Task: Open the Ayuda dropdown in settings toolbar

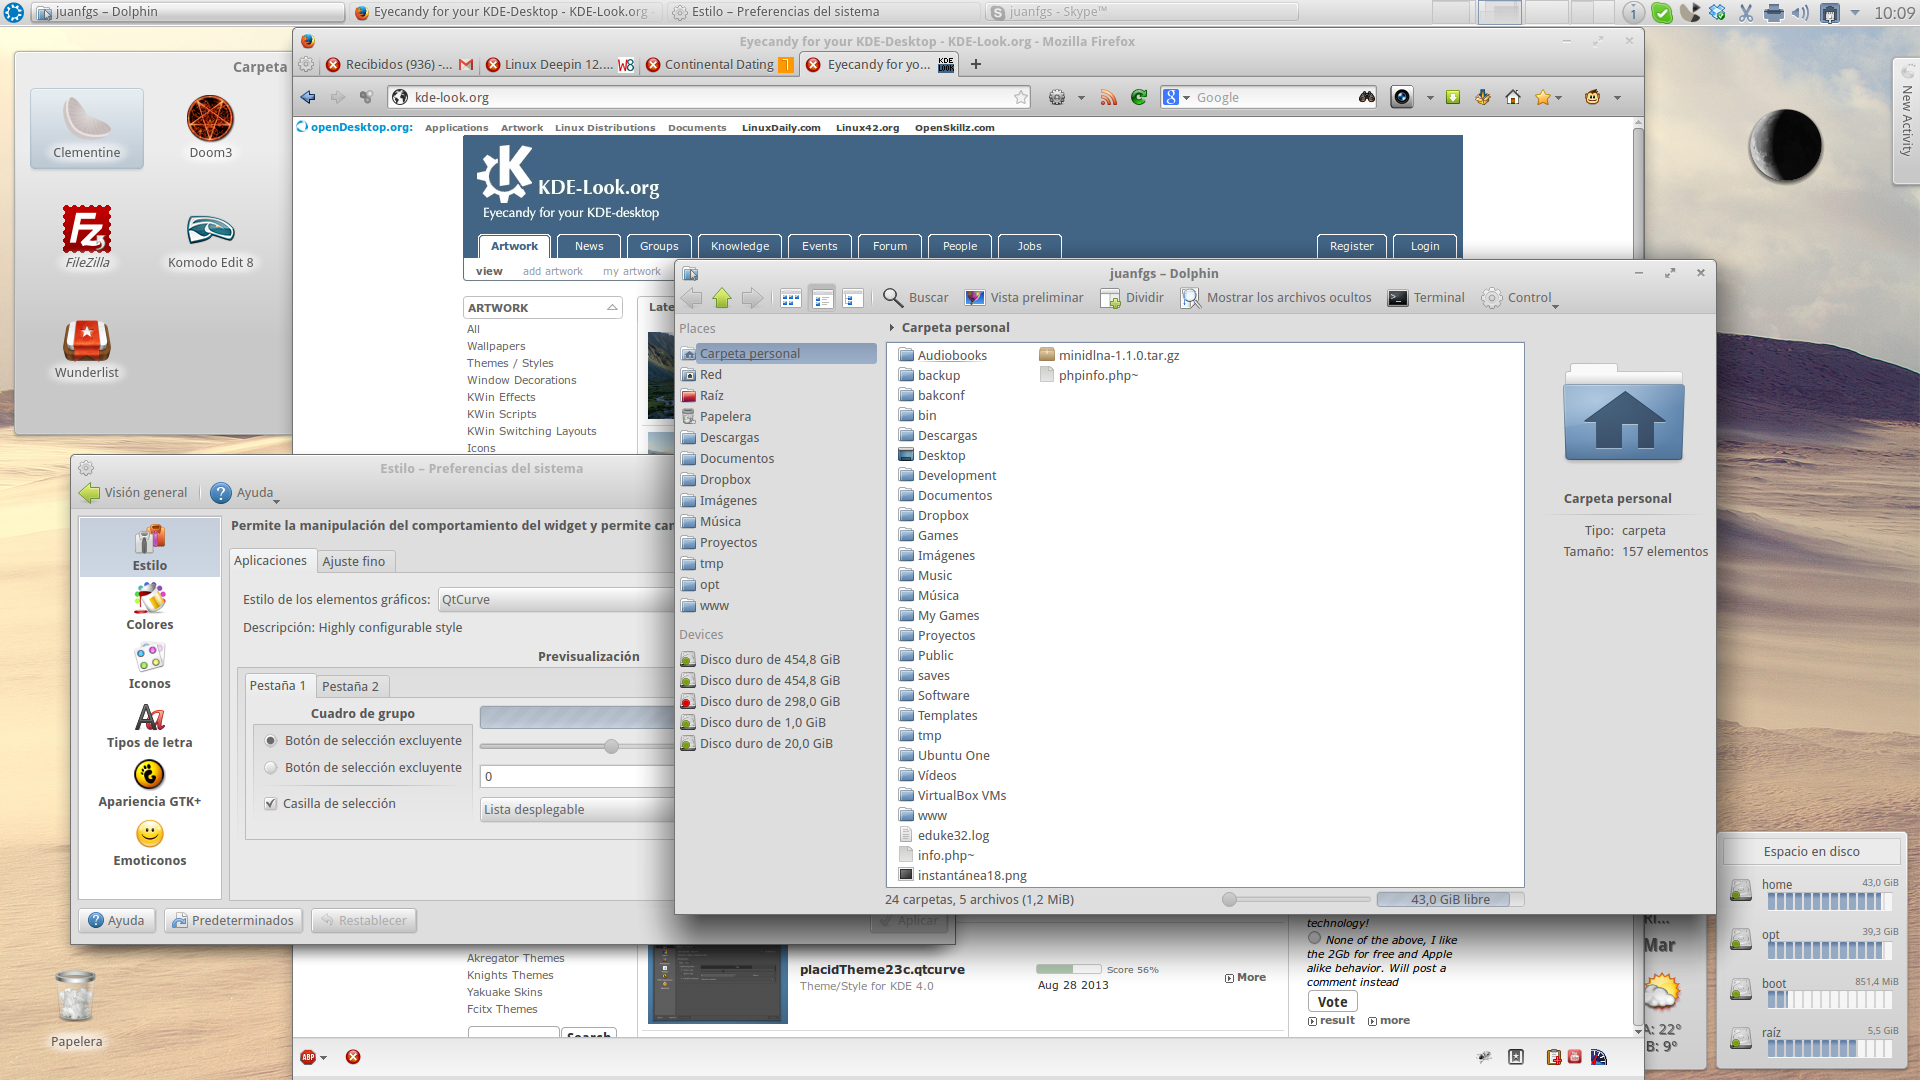Action: click(x=246, y=493)
